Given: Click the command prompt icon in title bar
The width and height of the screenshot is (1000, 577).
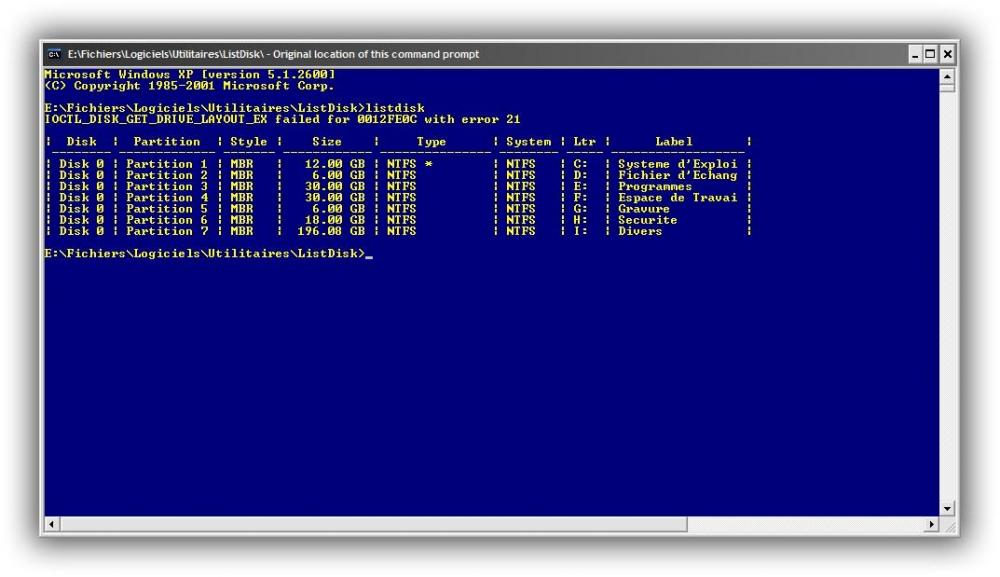Looking at the screenshot, I should click(54, 53).
